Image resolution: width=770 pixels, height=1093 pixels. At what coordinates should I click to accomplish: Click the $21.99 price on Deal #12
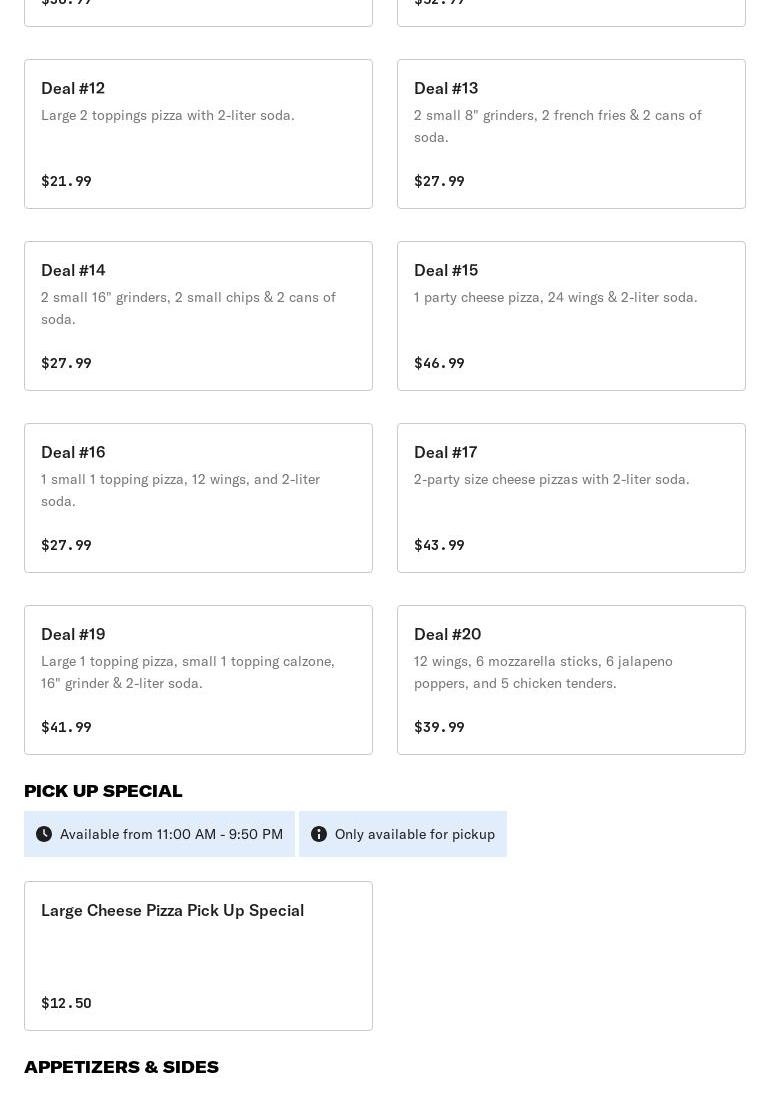pos(66,181)
